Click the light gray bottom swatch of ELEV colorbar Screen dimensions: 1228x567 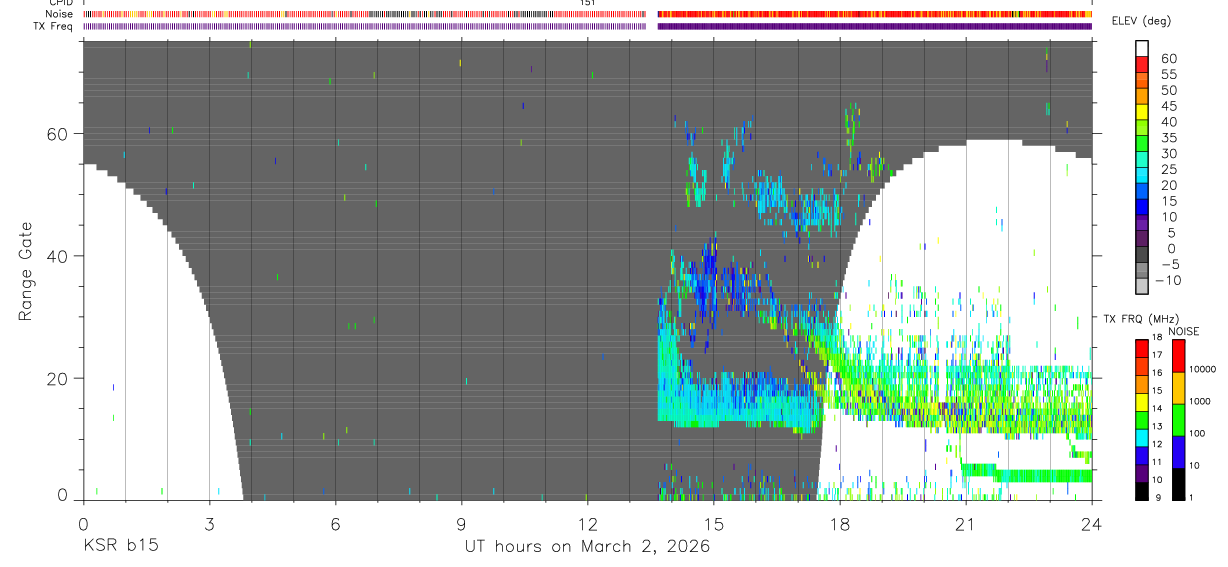point(1144,286)
